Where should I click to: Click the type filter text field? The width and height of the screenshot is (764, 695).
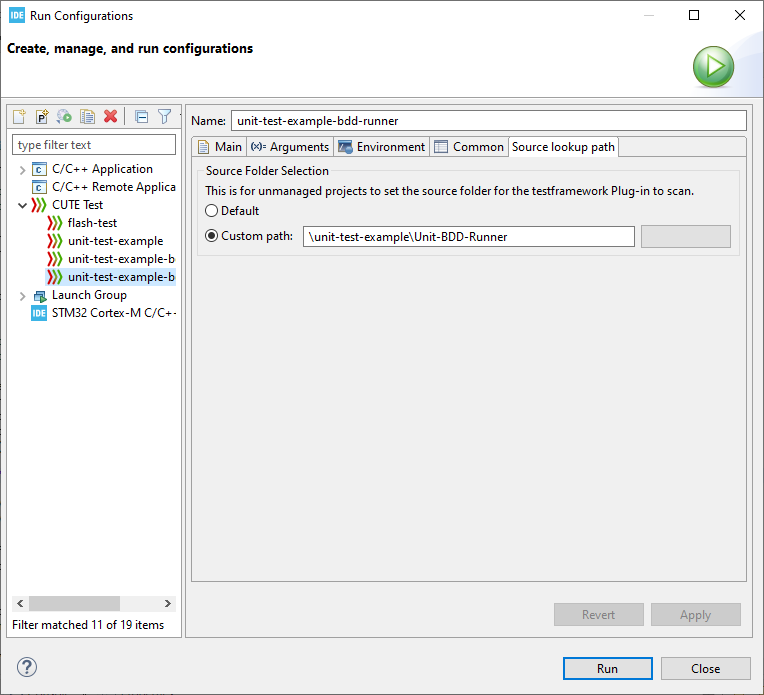tap(94, 145)
